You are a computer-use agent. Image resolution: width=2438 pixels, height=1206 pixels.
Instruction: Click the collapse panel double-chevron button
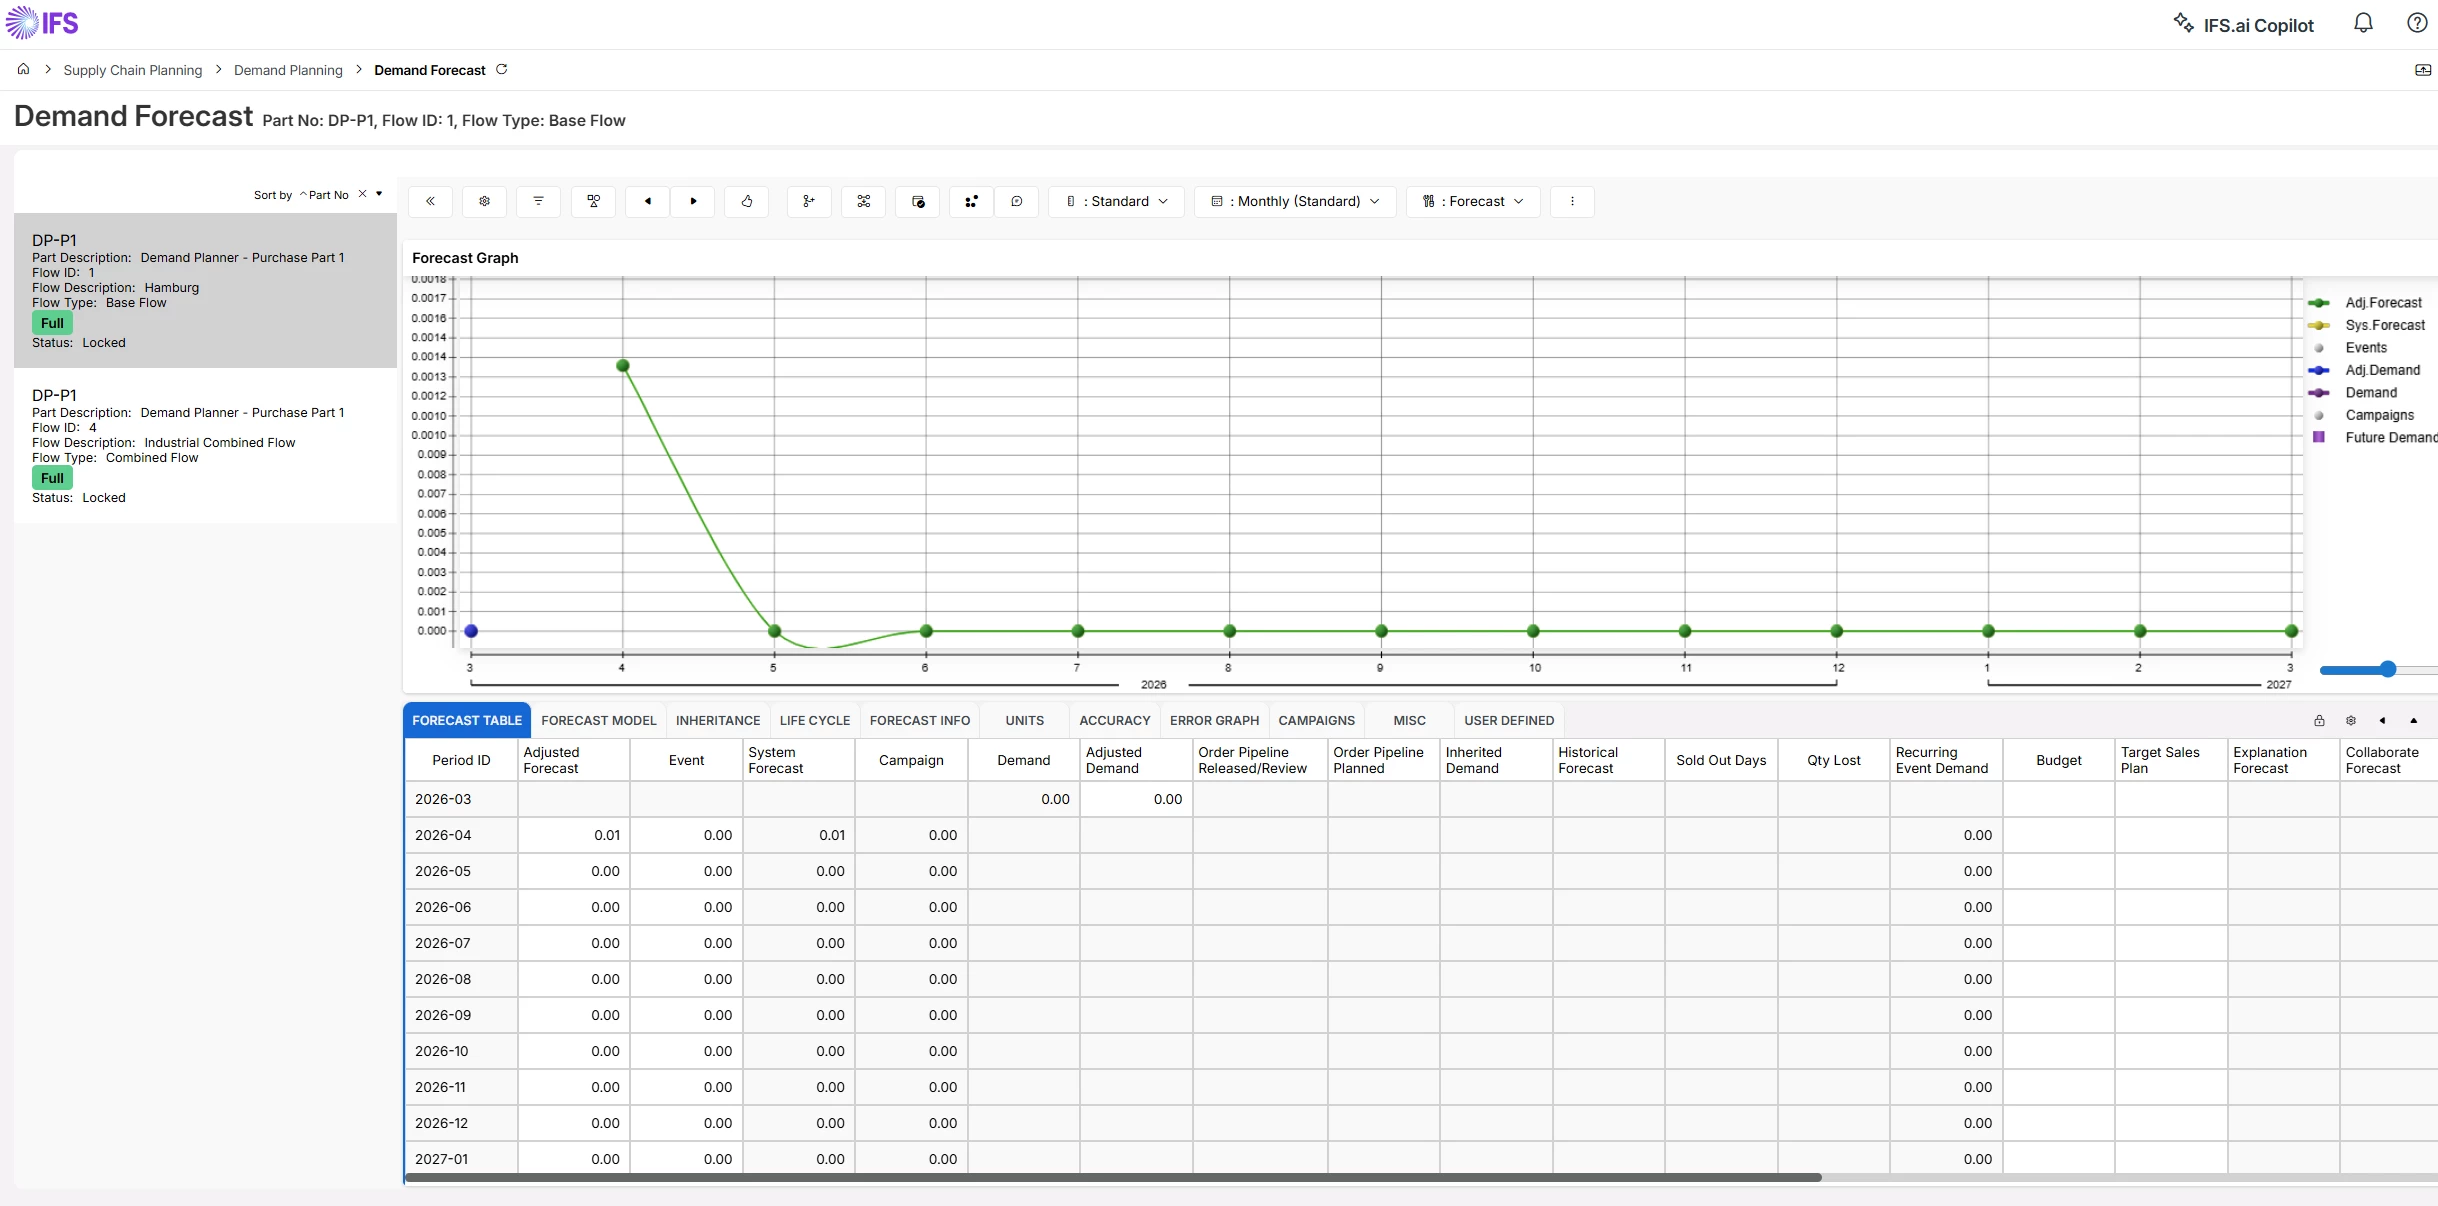click(x=430, y=201)
